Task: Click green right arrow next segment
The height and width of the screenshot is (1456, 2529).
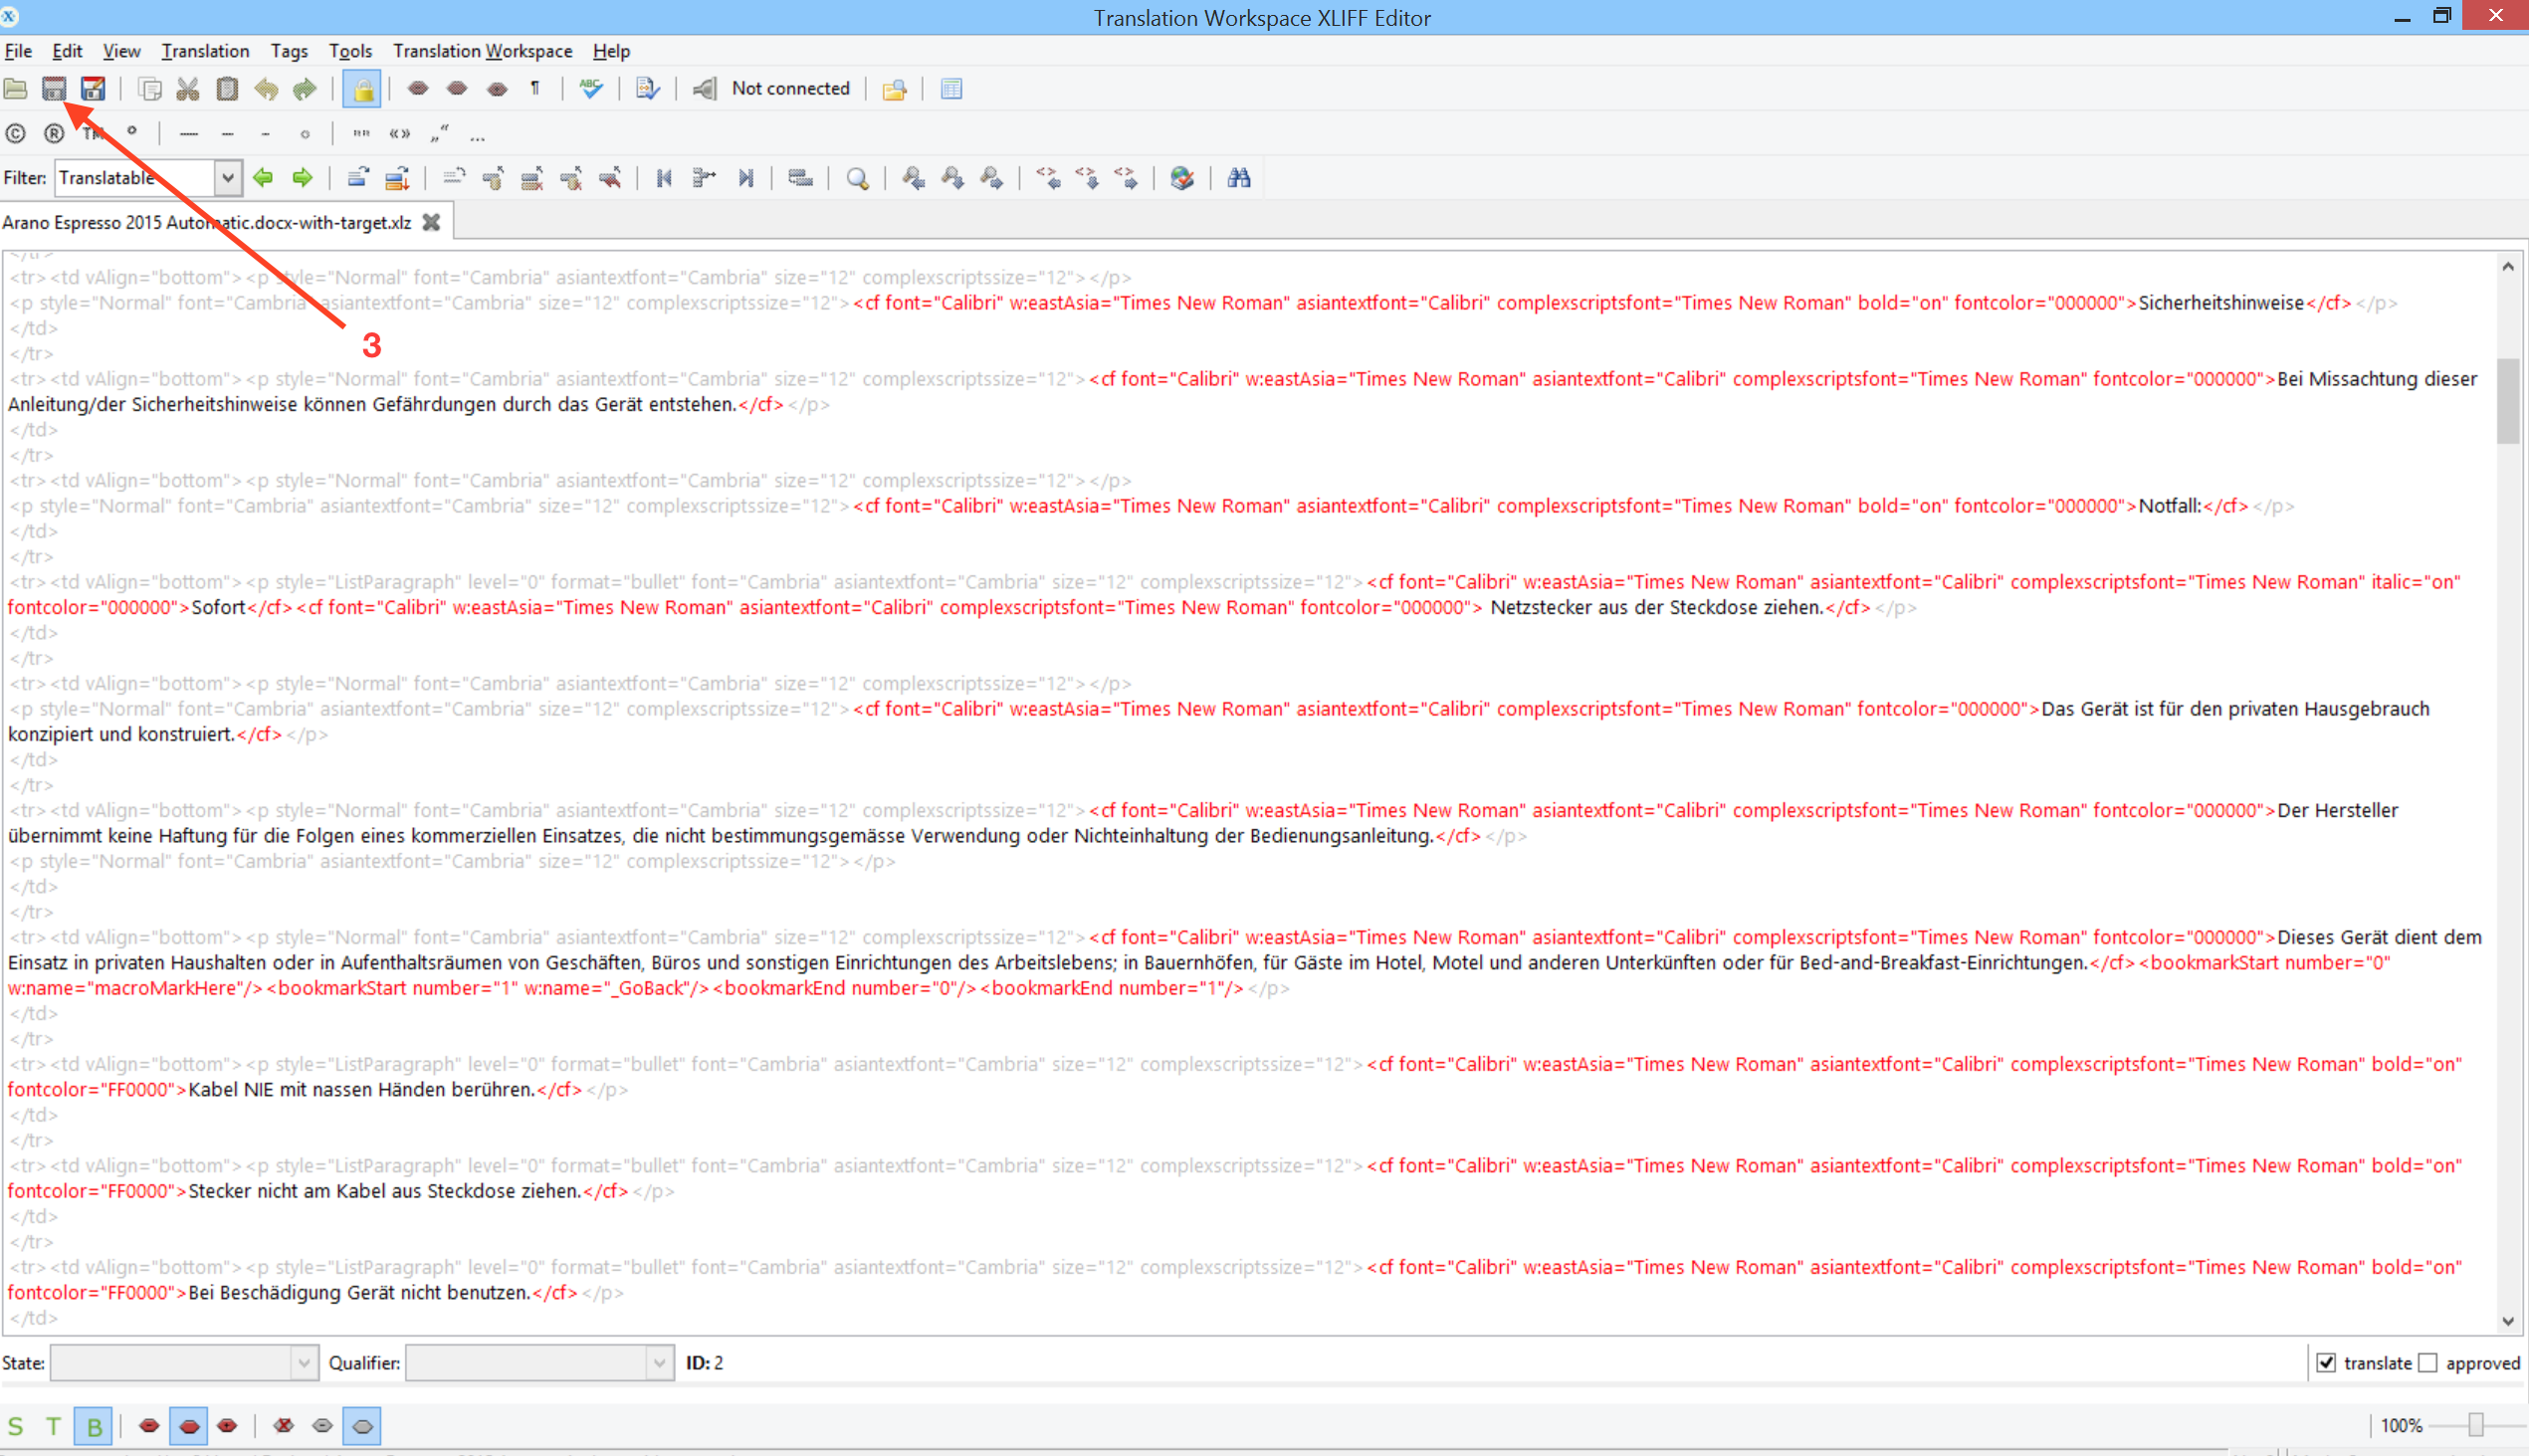Action: coord(302,178)
